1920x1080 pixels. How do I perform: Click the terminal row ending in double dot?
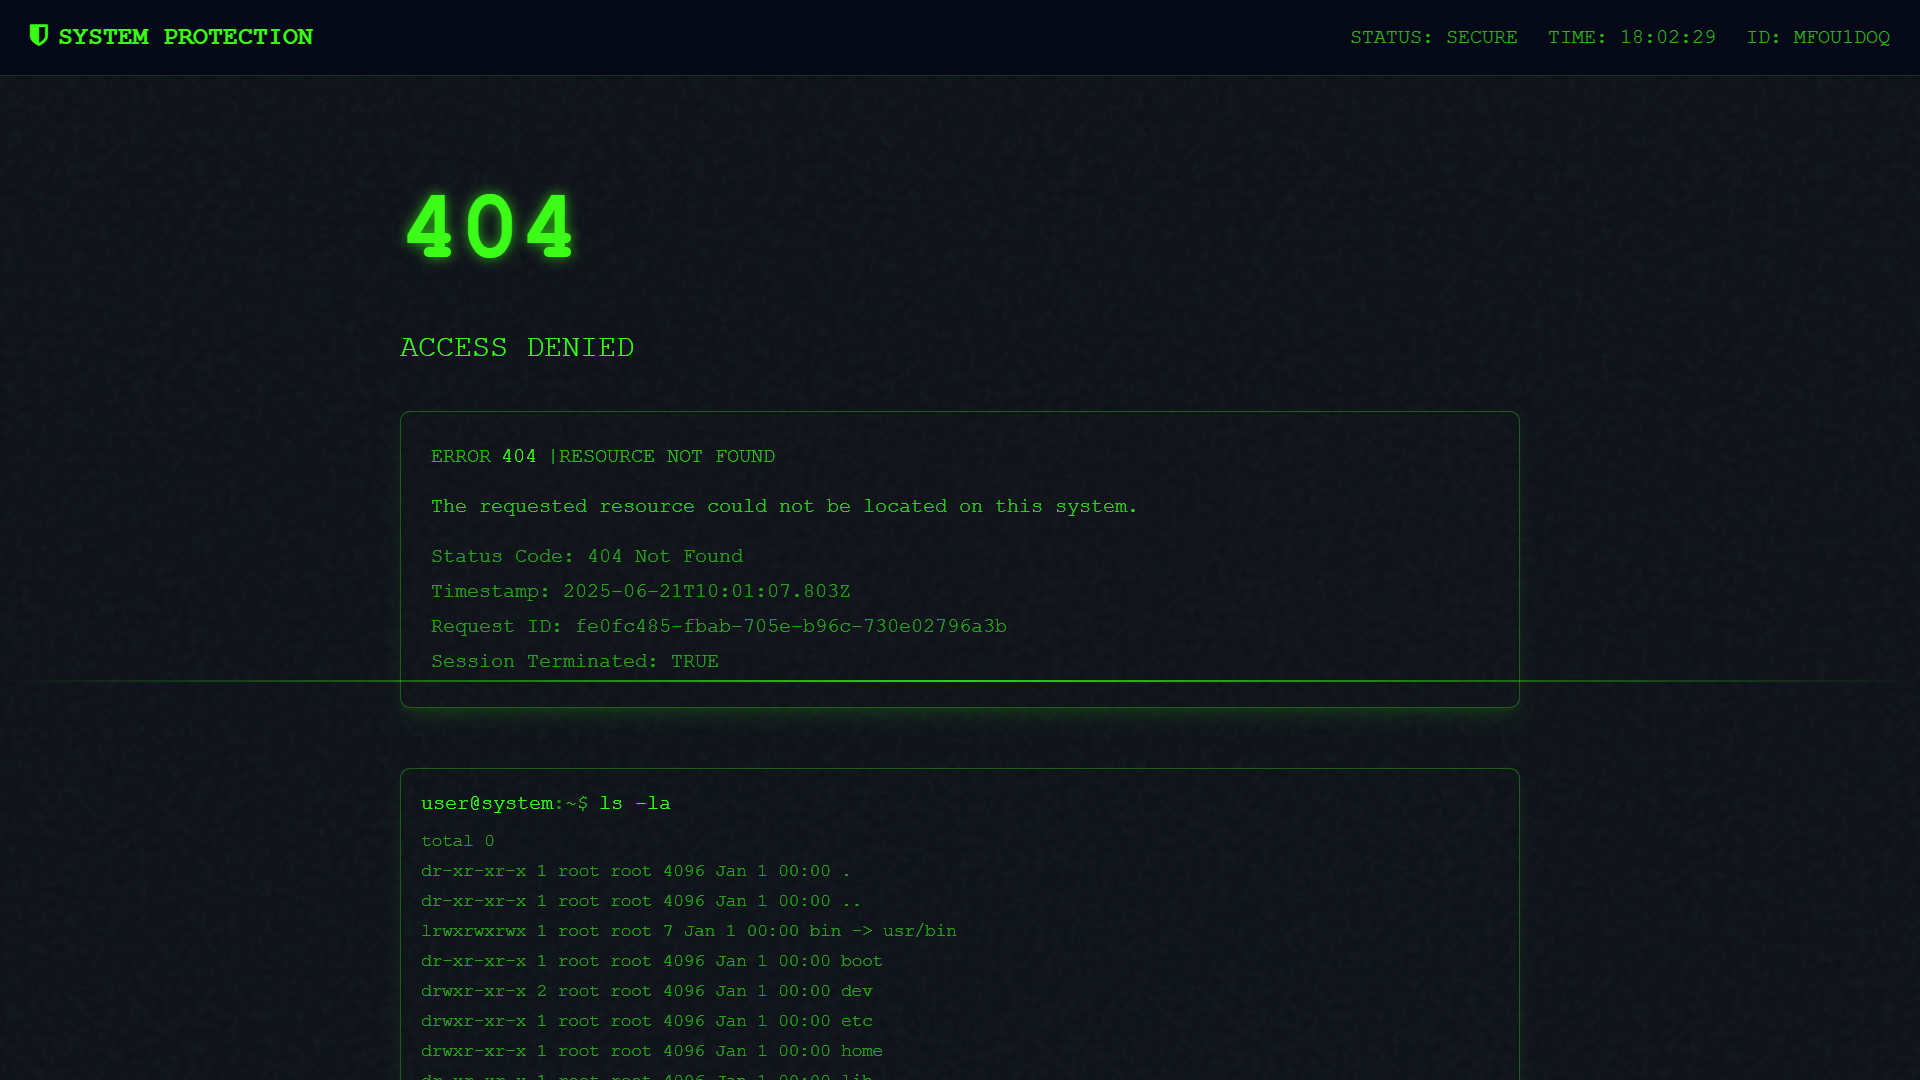[x=641, y=901]
